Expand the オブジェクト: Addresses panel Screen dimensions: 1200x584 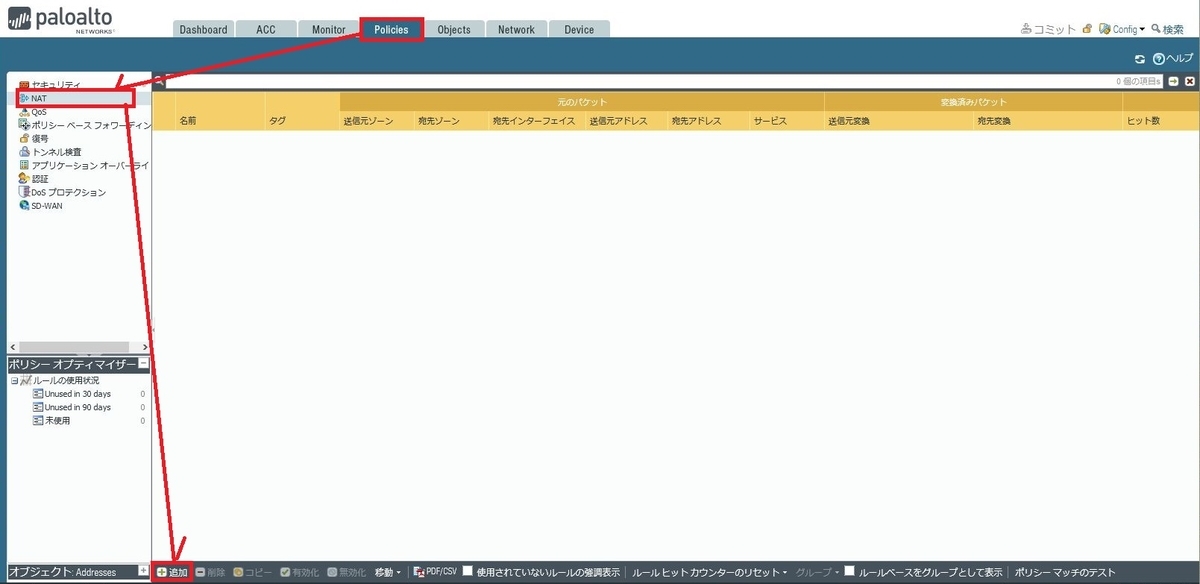point(144,570)
